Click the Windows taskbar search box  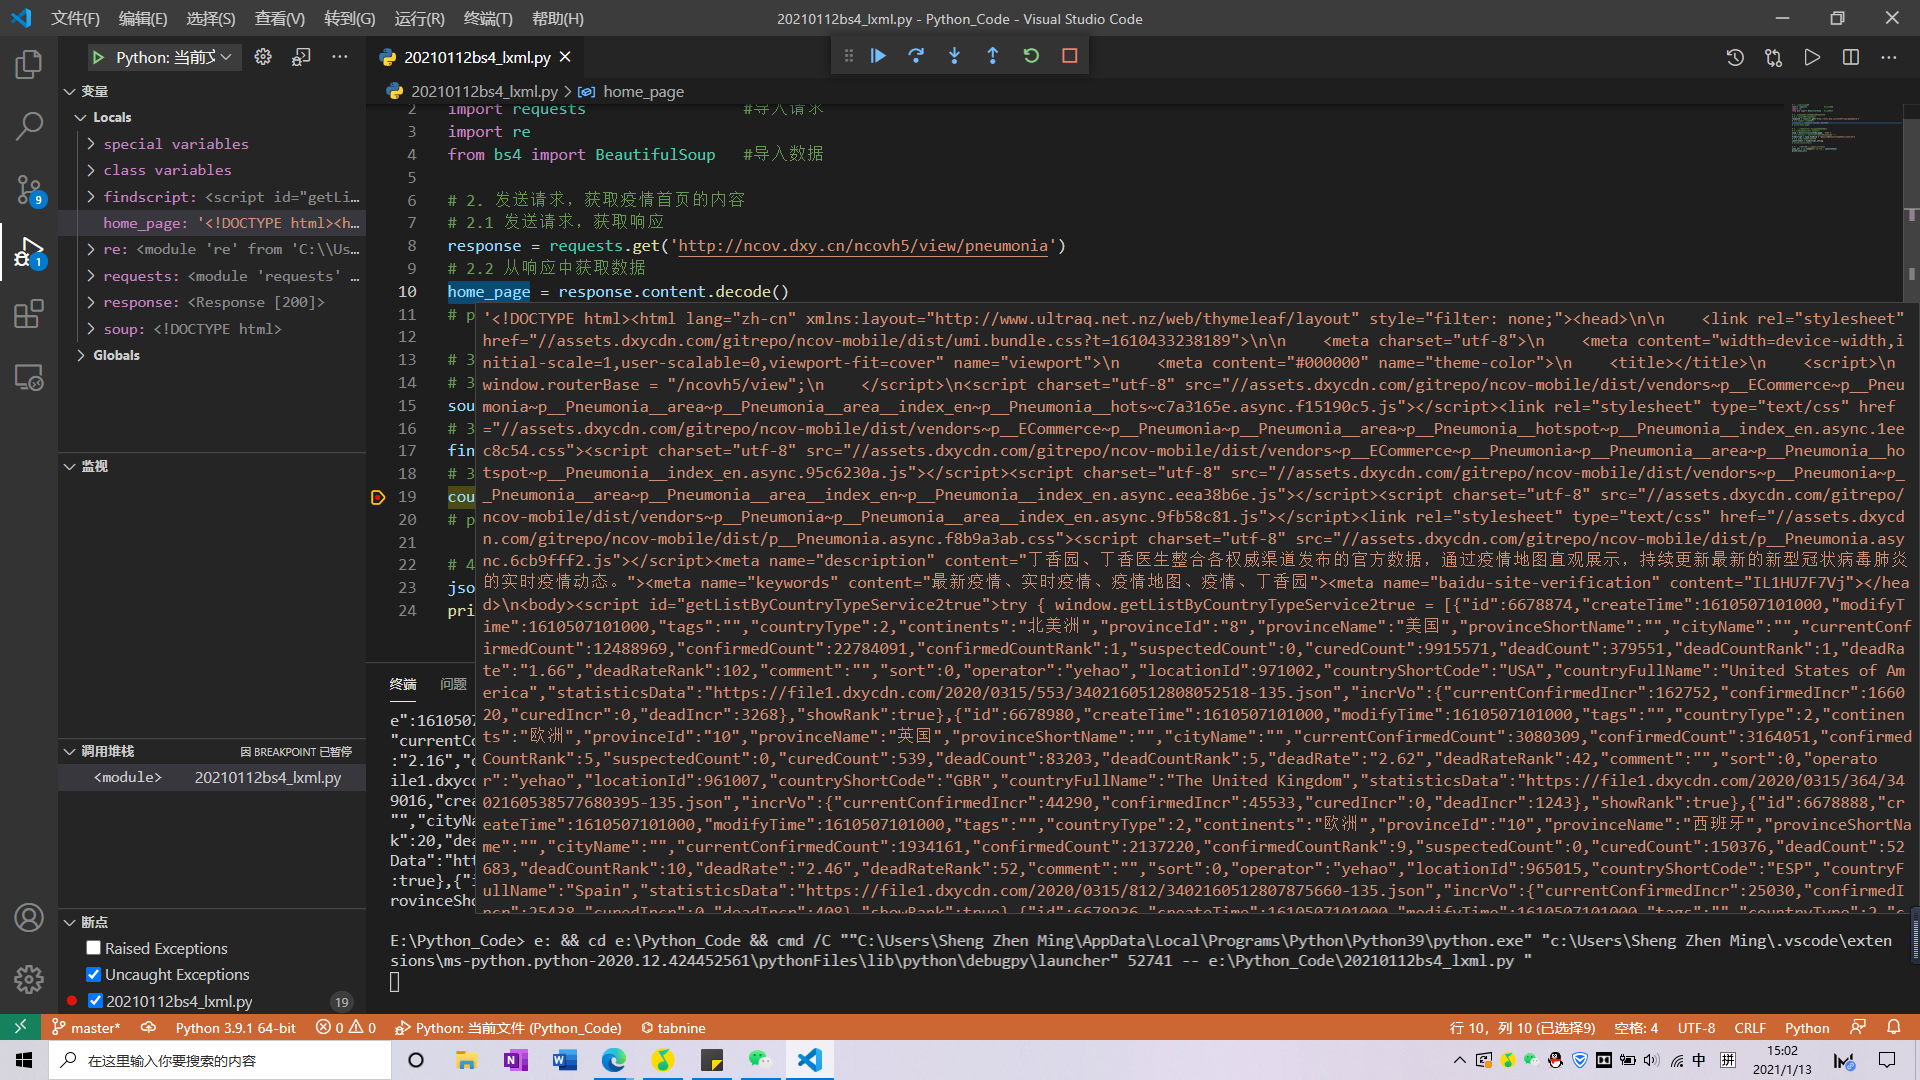pyautogui.click(x=220, y=1060)
